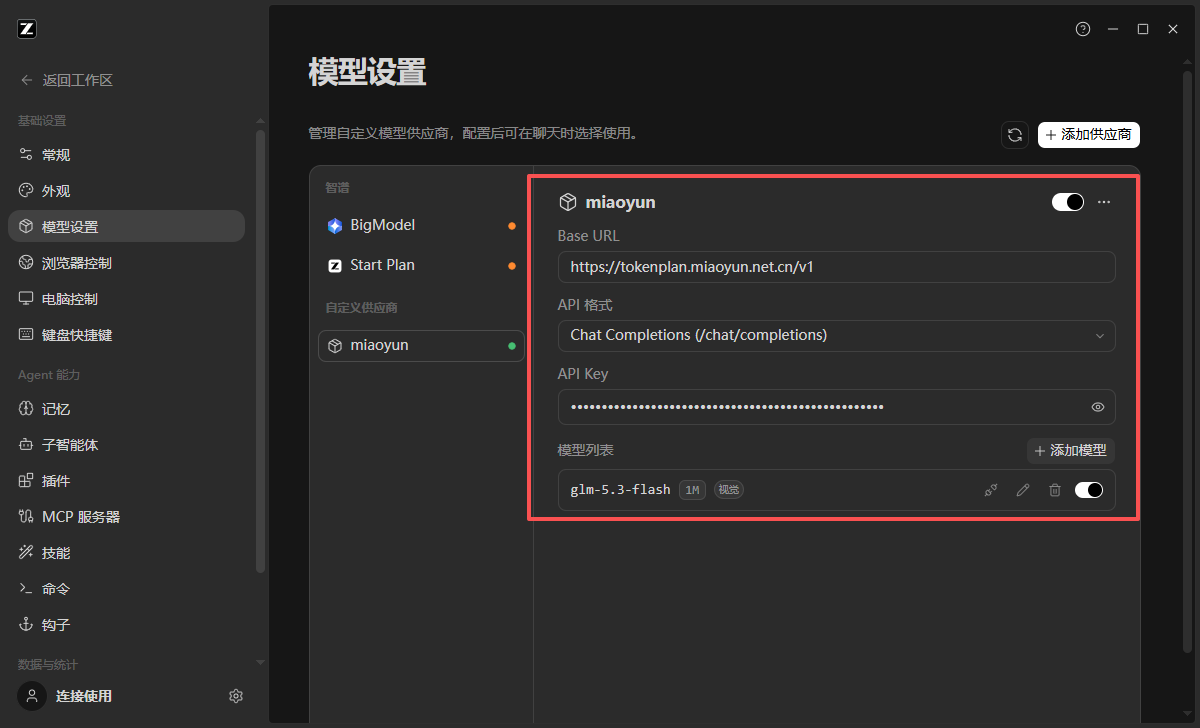Open API 格式 Chat Completions dropdown
Viewport: 1200px width, 728px height.
[836, 335]
